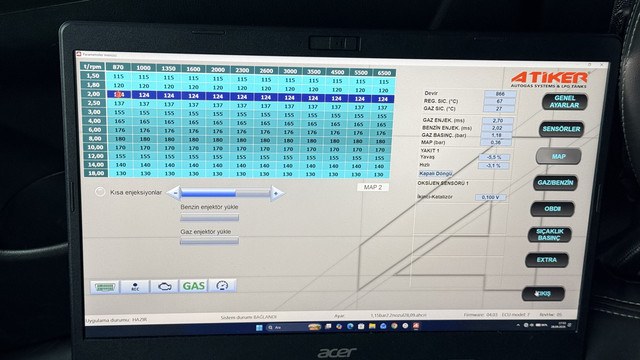Click the MAP 2 button

pyautogui.click(x=373, y=187)
